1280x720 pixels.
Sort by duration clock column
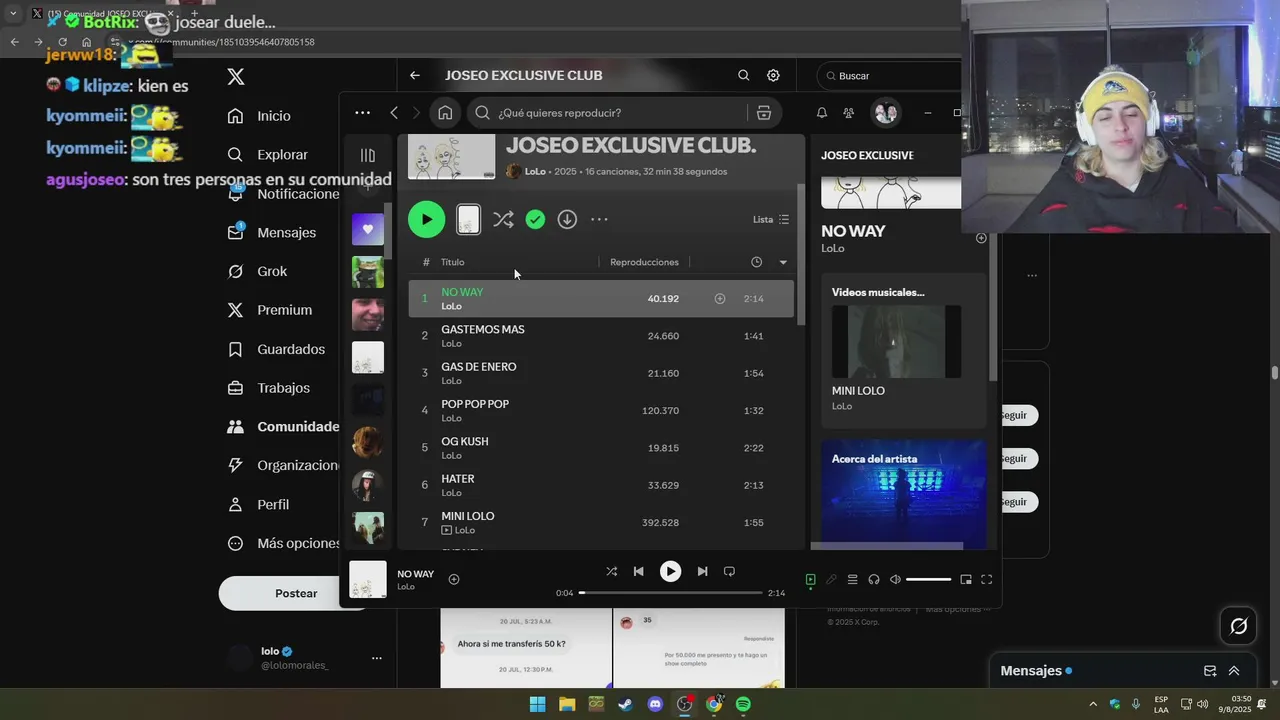pos(756,262)
